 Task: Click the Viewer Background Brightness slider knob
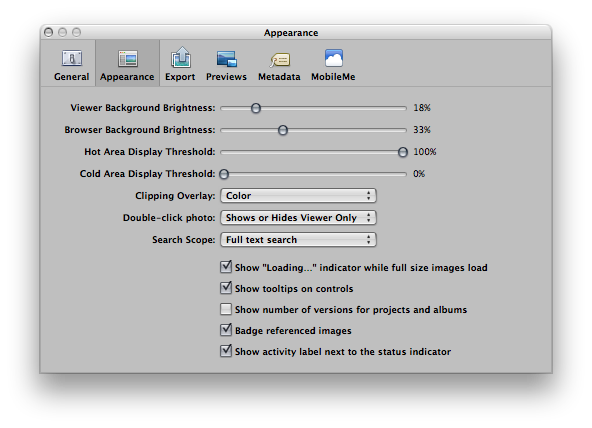click(x=256, y=108)
